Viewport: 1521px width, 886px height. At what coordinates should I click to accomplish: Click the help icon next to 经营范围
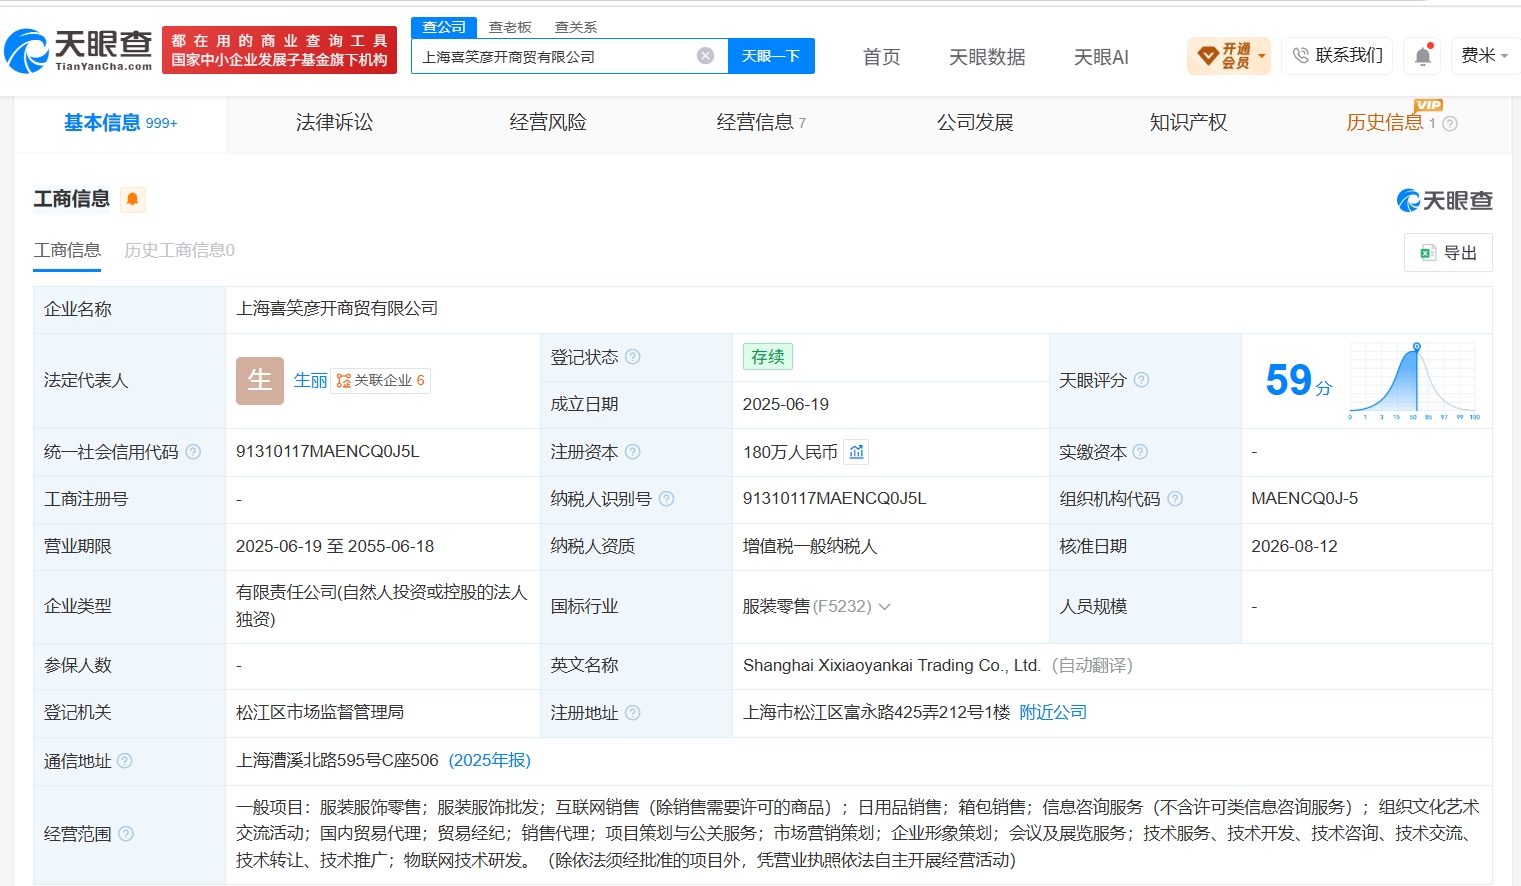pyautogui.click(x=126, y=834)
